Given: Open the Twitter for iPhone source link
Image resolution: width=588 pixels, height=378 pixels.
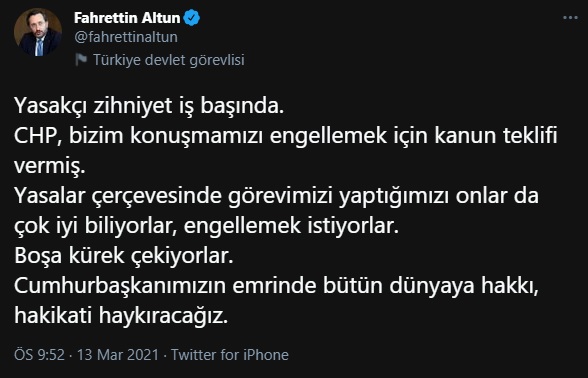Looking at the screenshot, I should tap(230, 355).
